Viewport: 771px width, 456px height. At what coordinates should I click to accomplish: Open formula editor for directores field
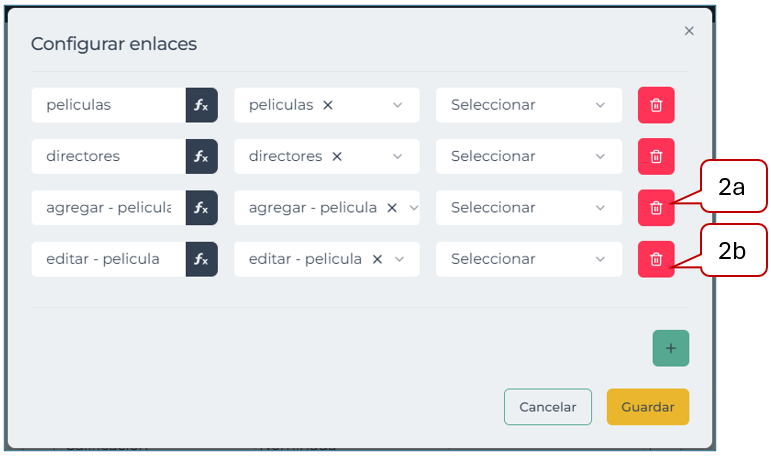[x=201, y=156]
